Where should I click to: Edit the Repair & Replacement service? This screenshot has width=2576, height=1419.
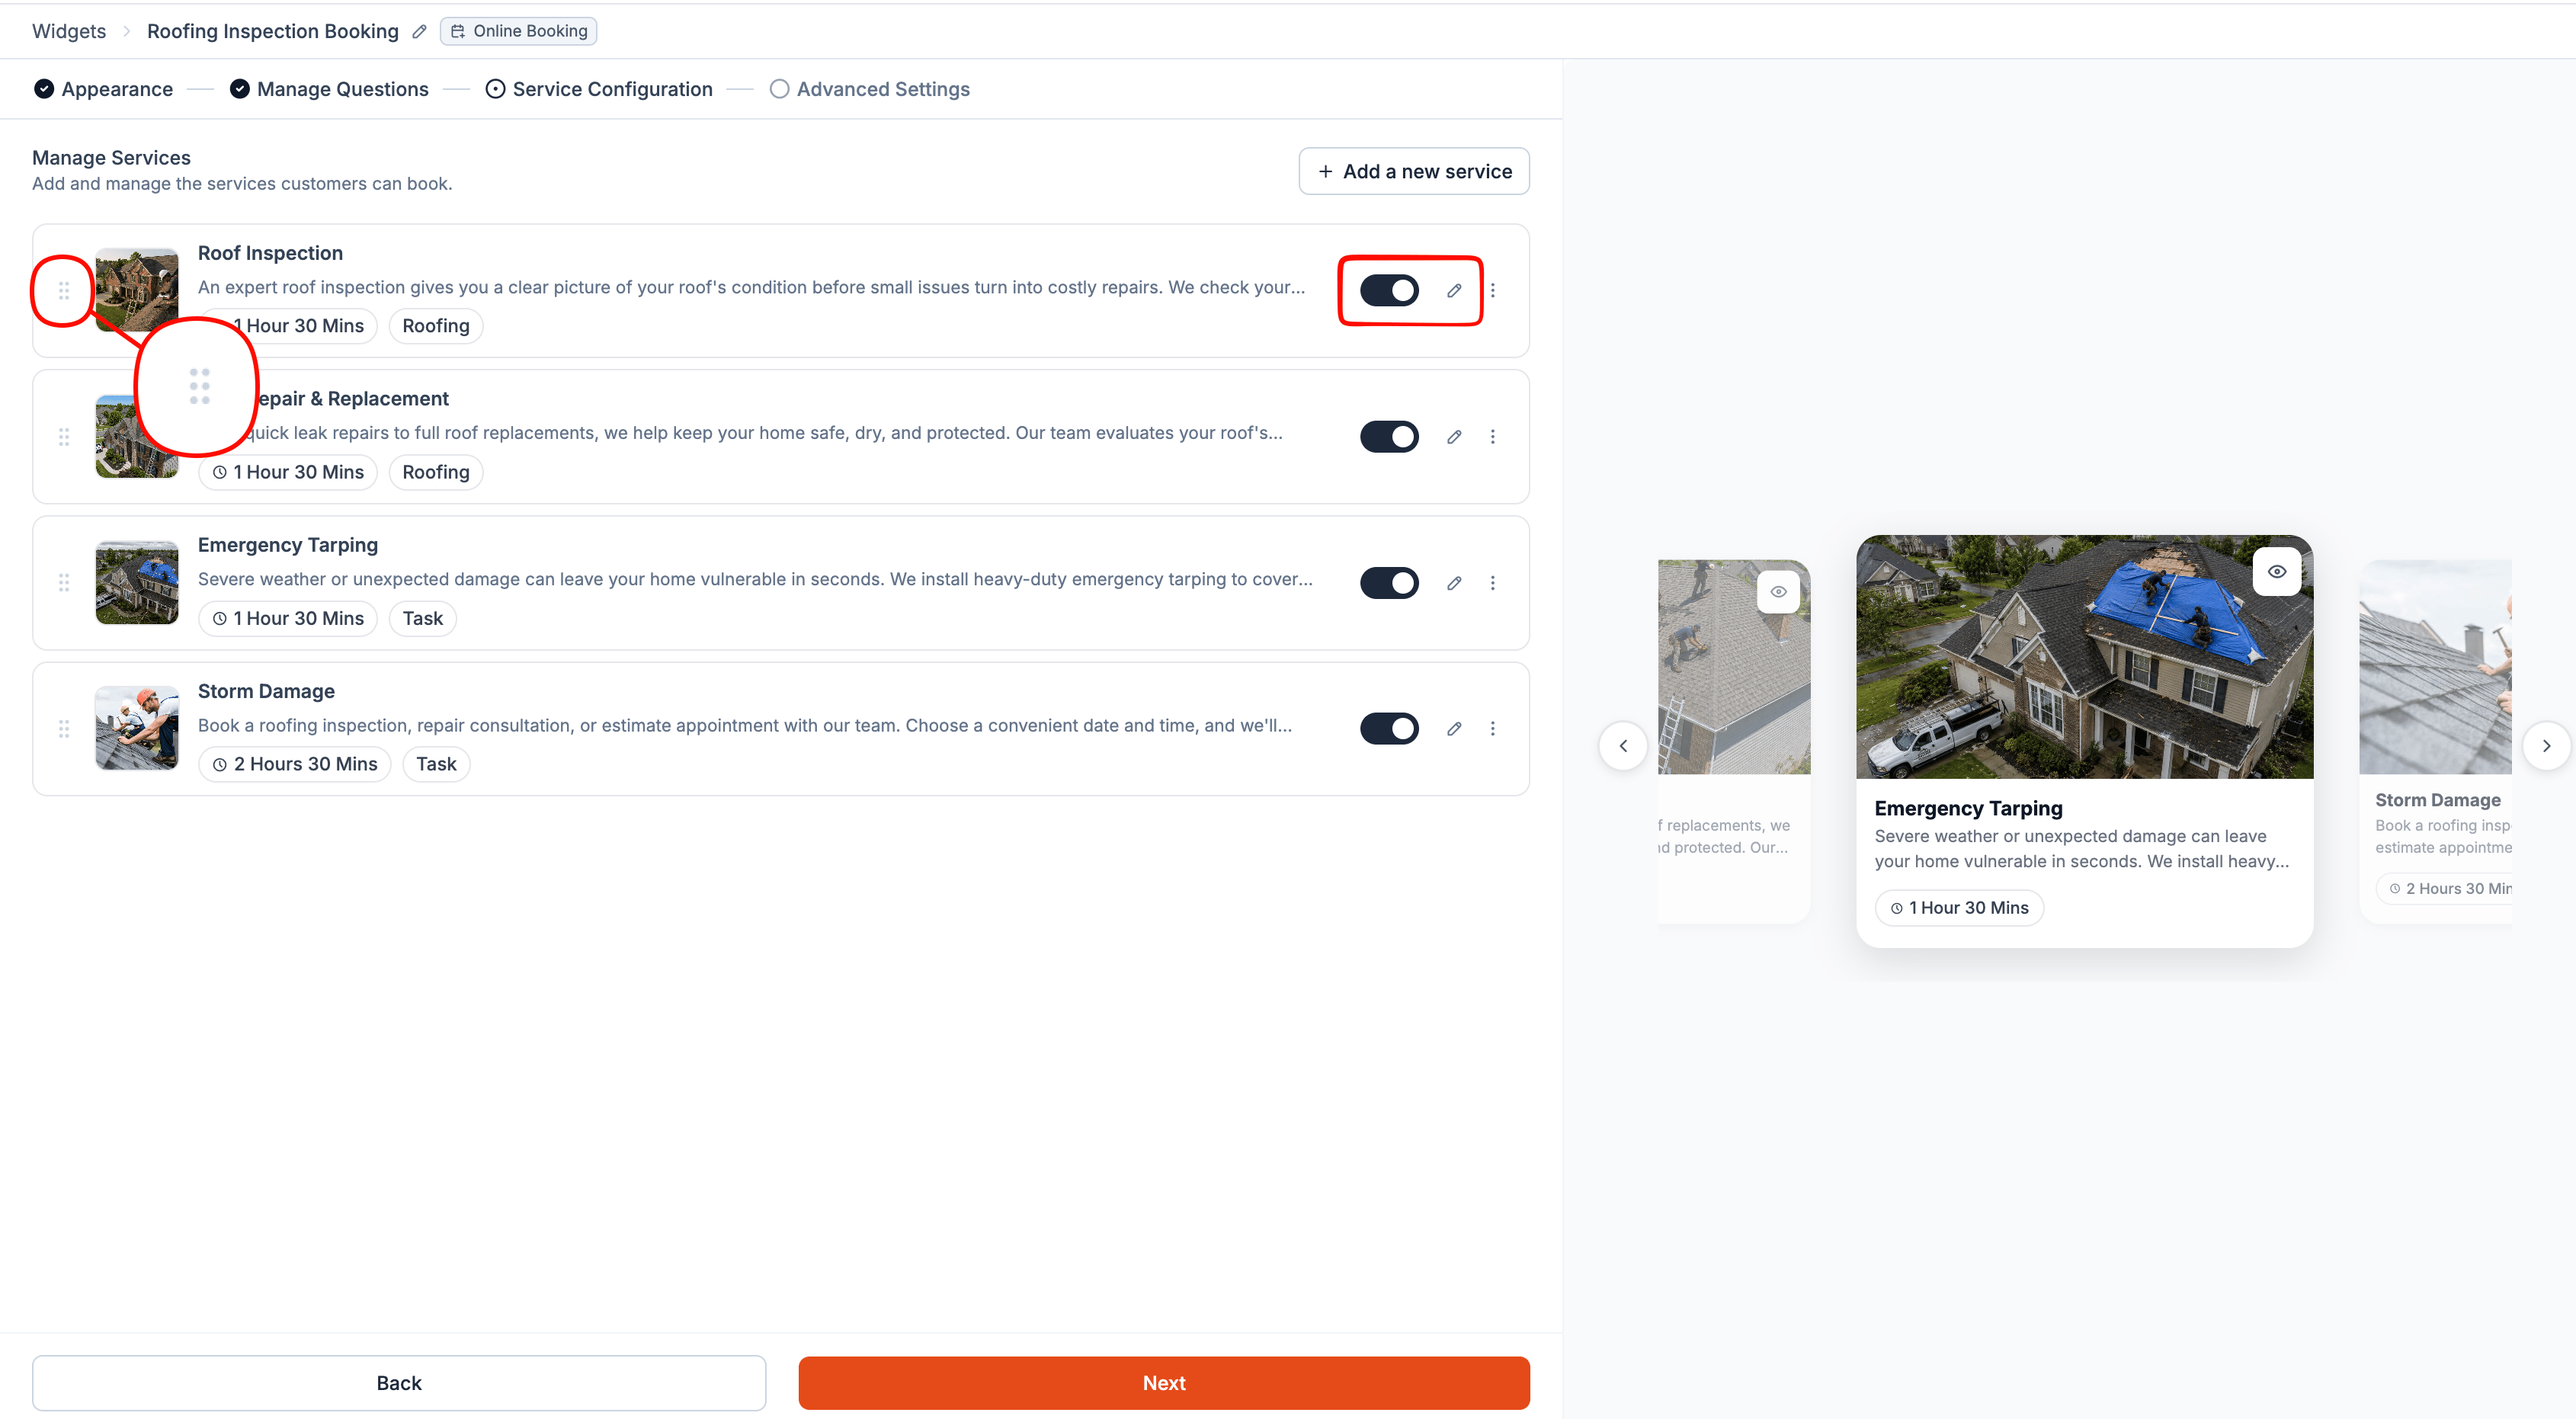(1454, 437)
